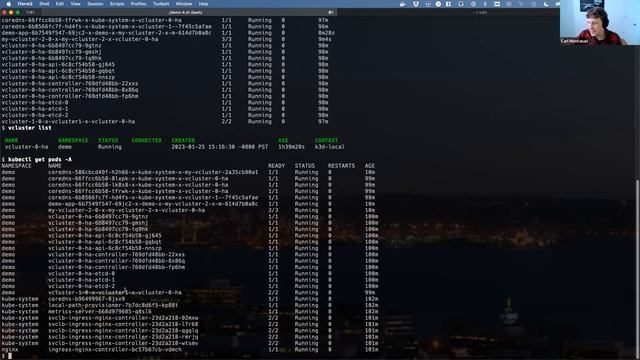The height and width of the screenshot is (360, 640).
Task: Click the 'svclb-ingress-nginx-controller-23d2a218-l7r68' pod name
Action: coord(123,324)
